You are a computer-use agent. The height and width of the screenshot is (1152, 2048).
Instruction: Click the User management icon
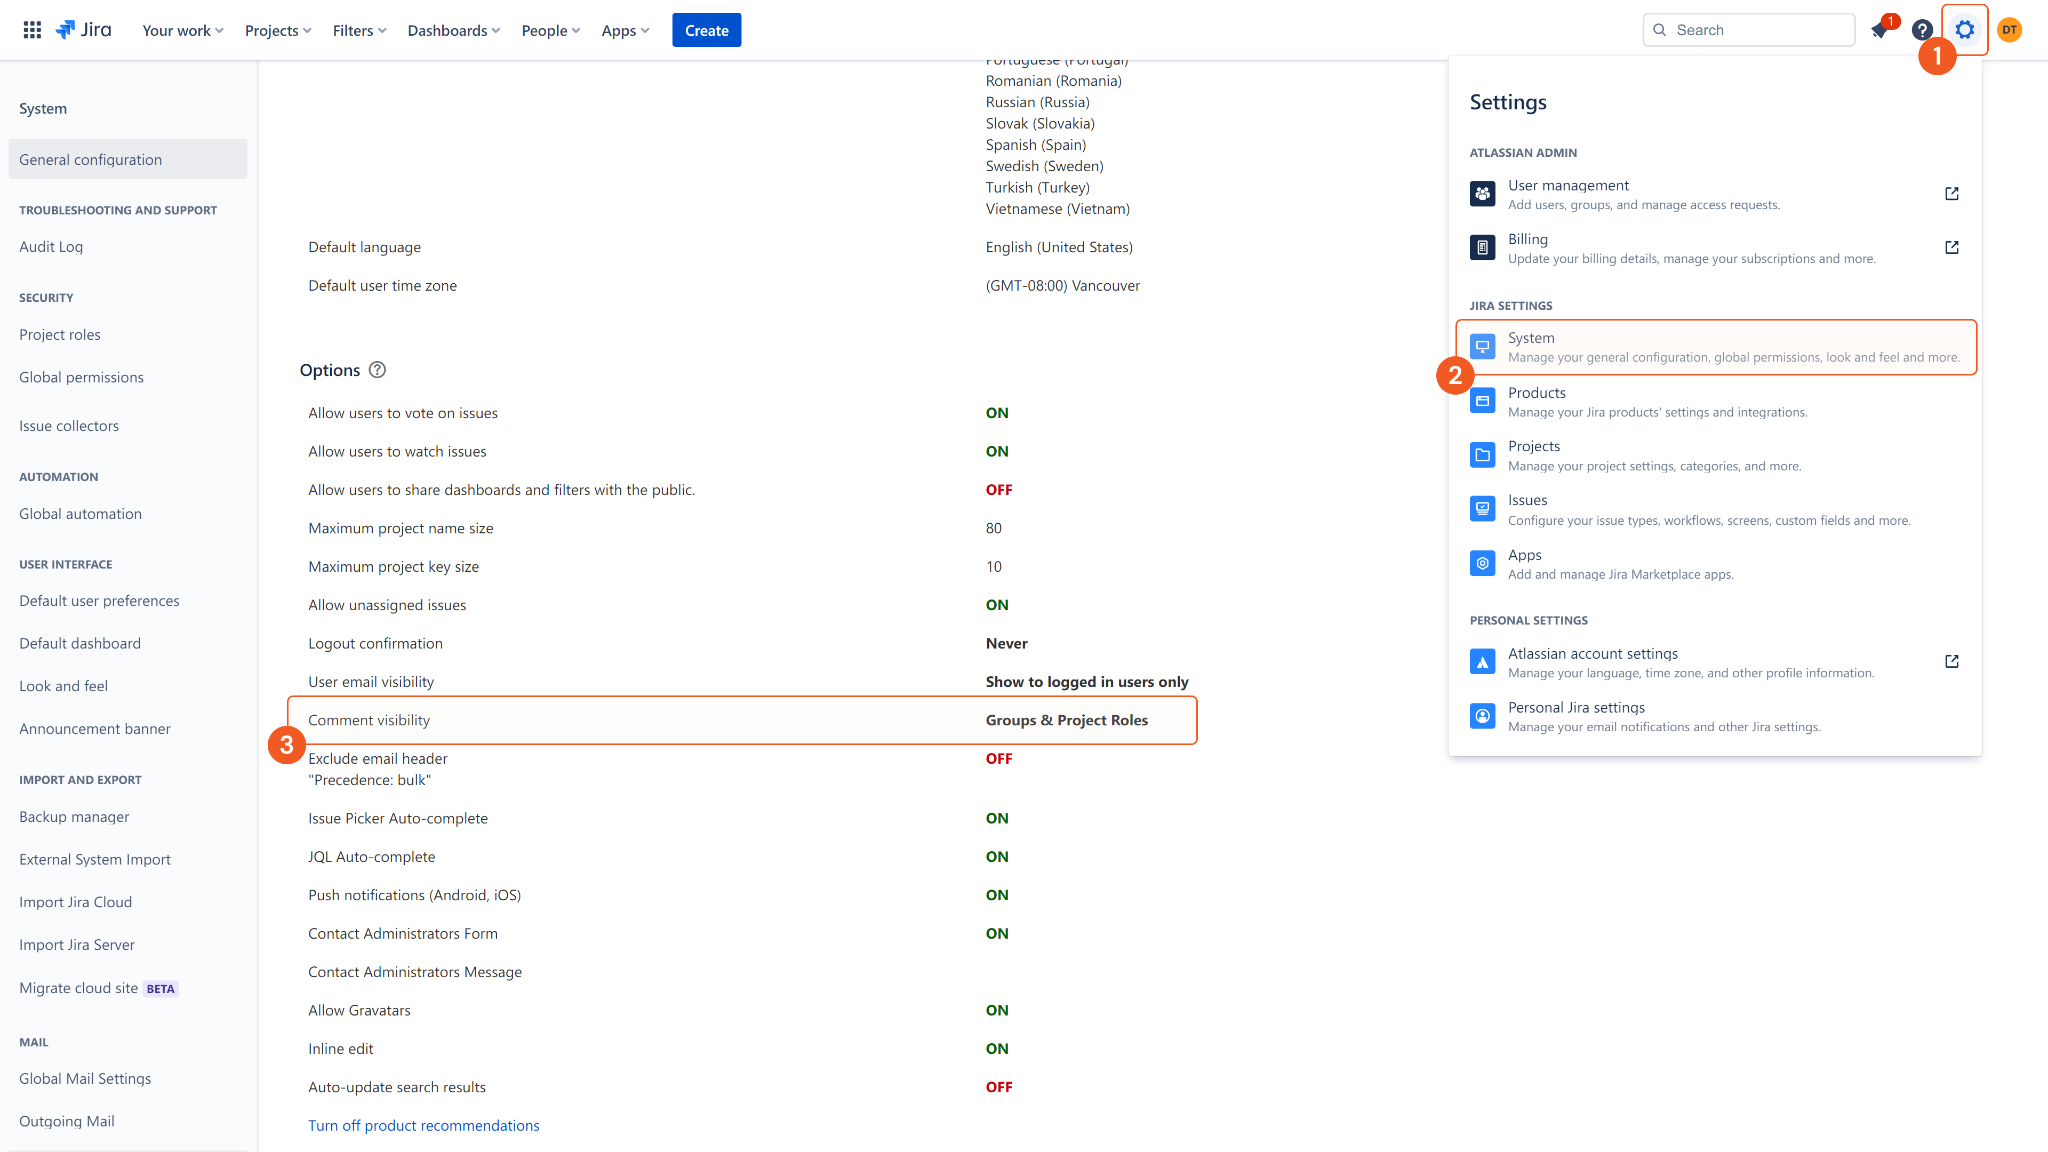tap(1482, 194)
